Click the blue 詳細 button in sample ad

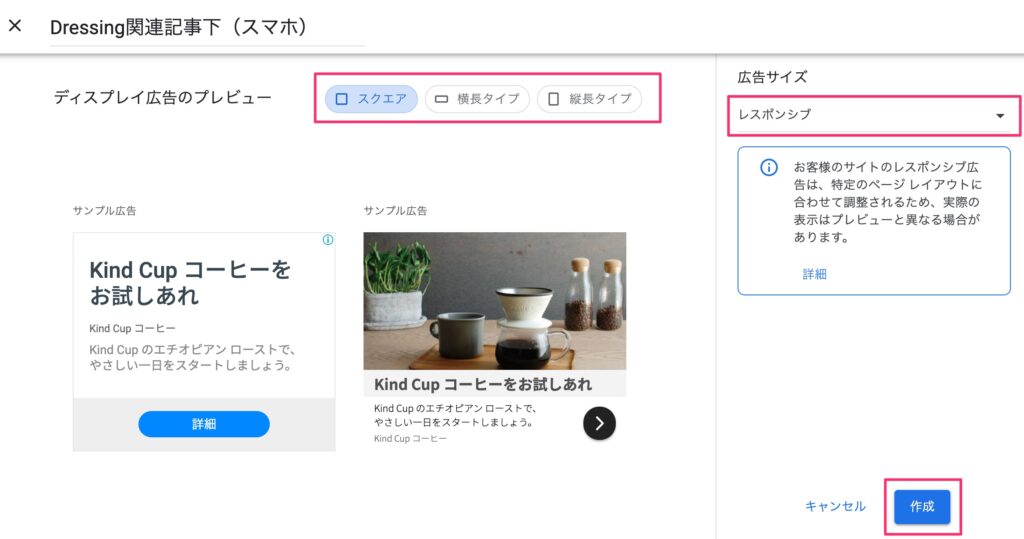(x=204, y=424)
